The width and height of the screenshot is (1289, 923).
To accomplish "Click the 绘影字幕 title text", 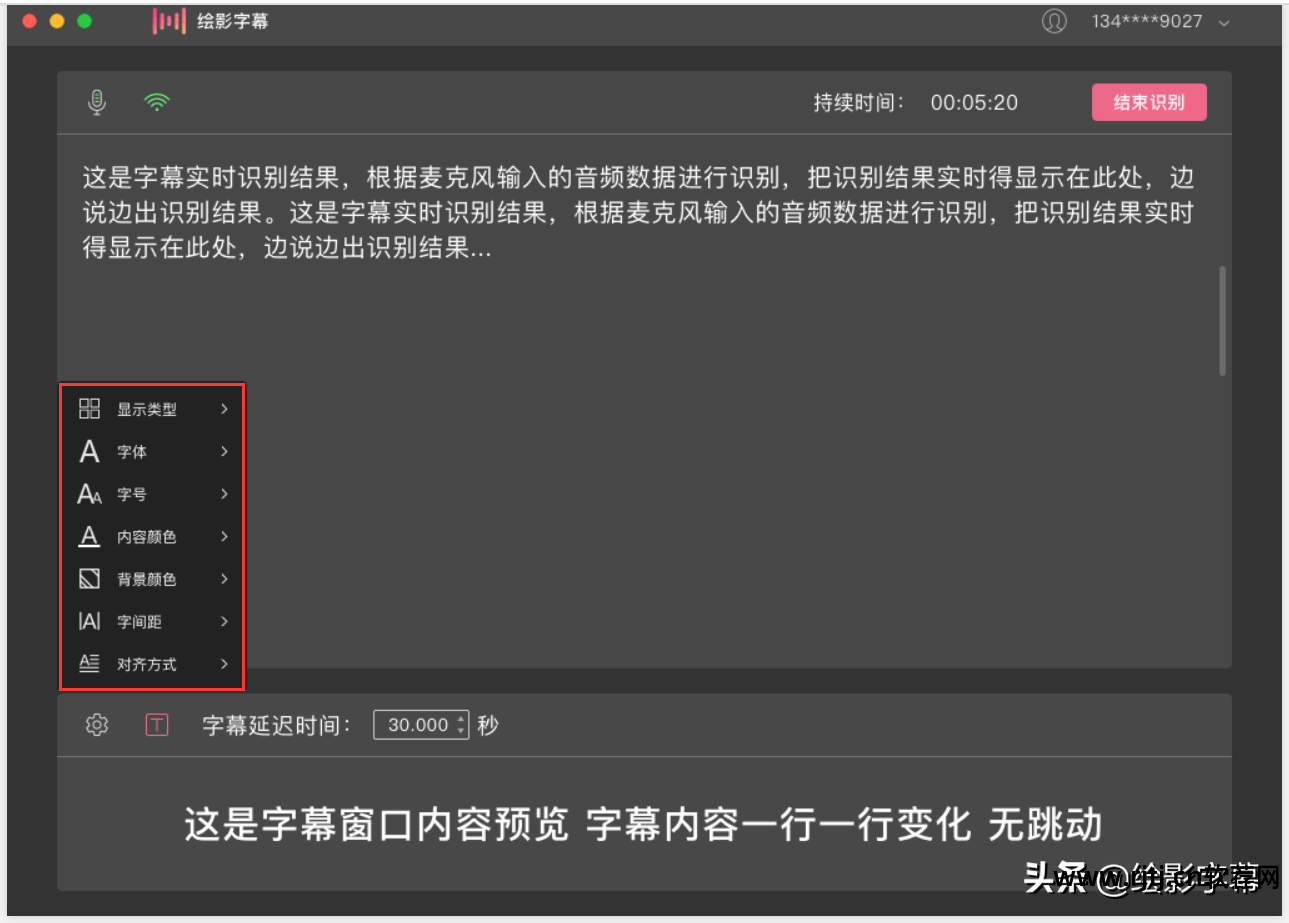I will (233, 21).
